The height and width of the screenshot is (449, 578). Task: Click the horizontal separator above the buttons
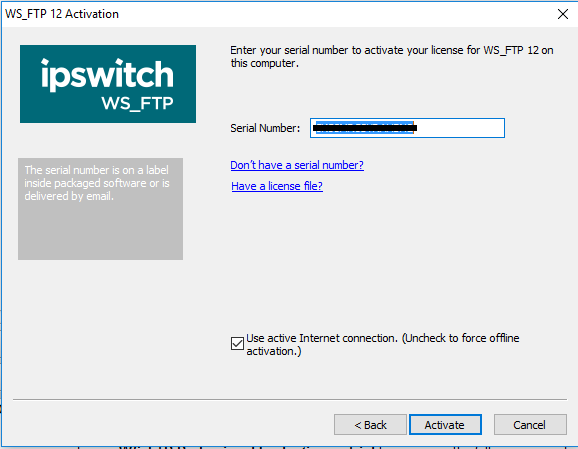290,399
